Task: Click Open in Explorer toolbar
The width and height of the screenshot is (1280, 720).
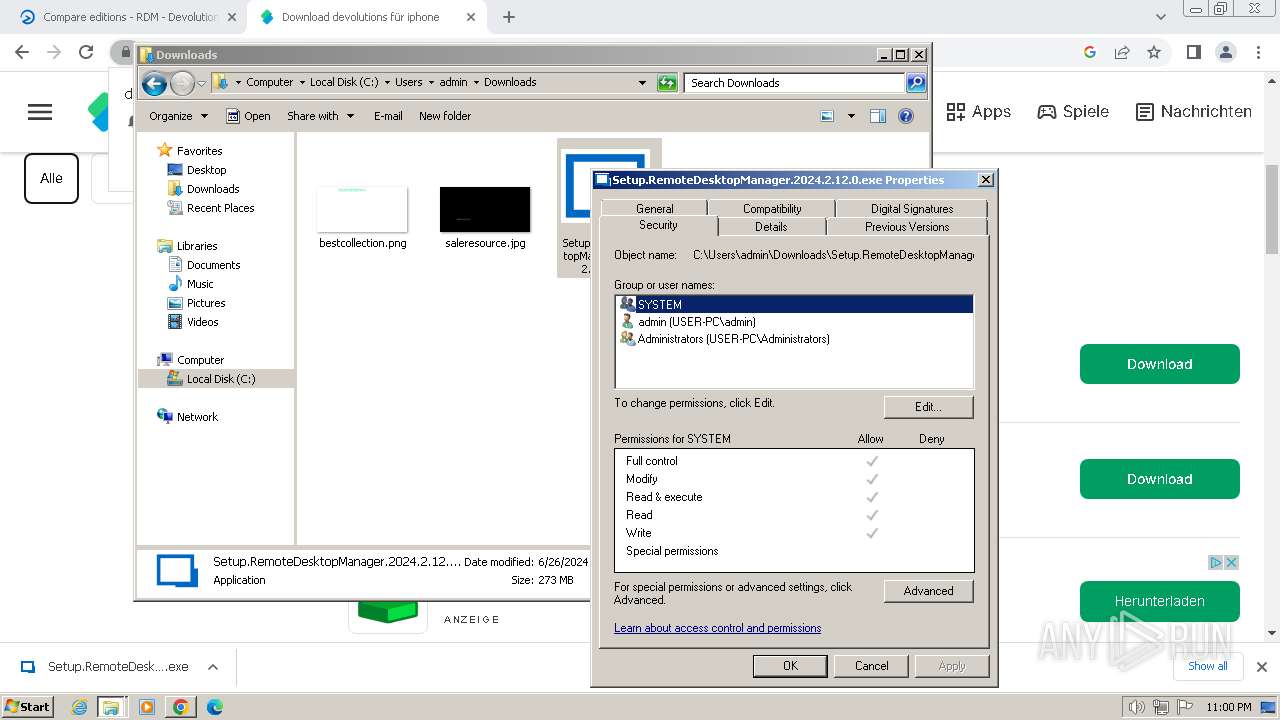Action: coord(248,116)
